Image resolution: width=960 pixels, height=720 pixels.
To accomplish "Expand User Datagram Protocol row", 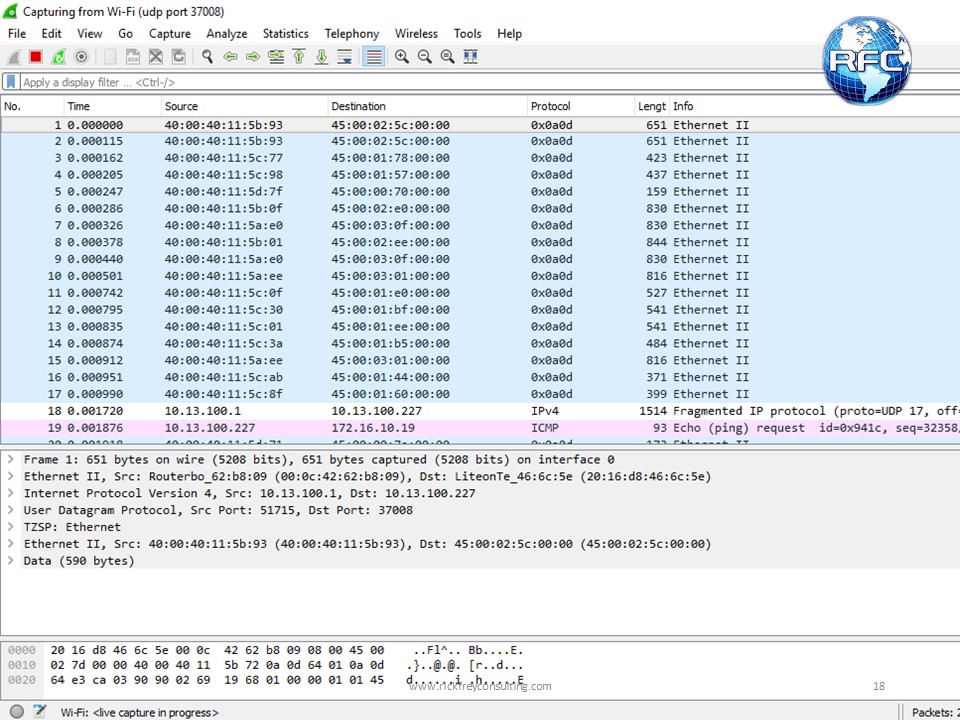I will coord(10,510).
